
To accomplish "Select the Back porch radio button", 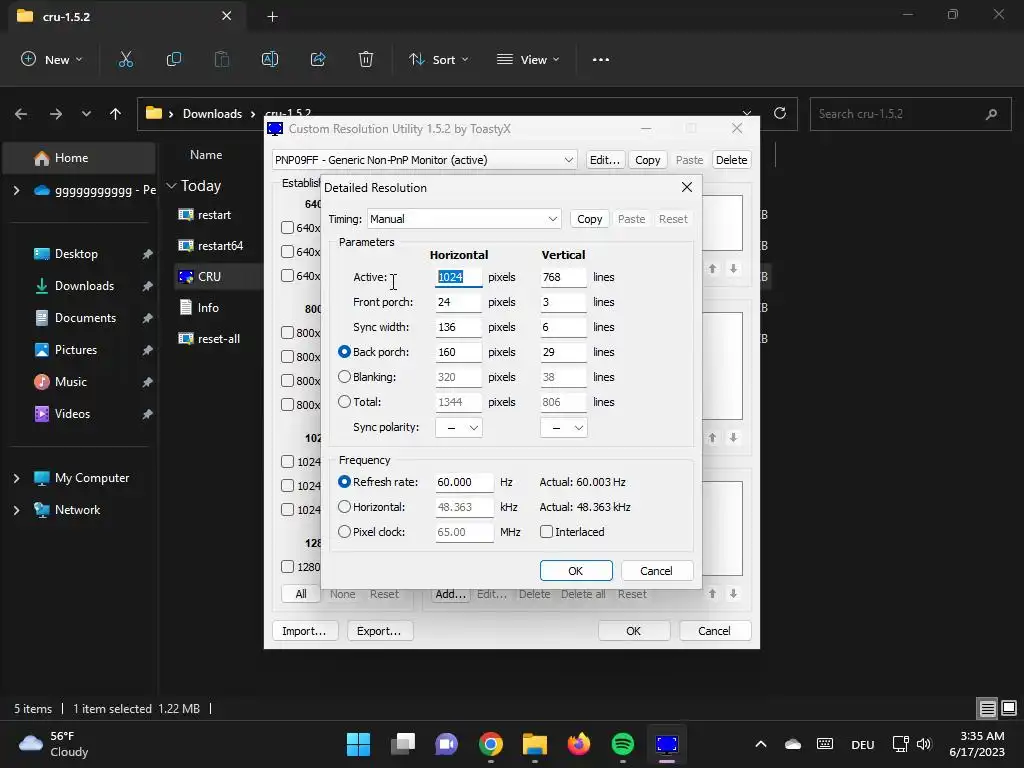I will tap(344, 352).
